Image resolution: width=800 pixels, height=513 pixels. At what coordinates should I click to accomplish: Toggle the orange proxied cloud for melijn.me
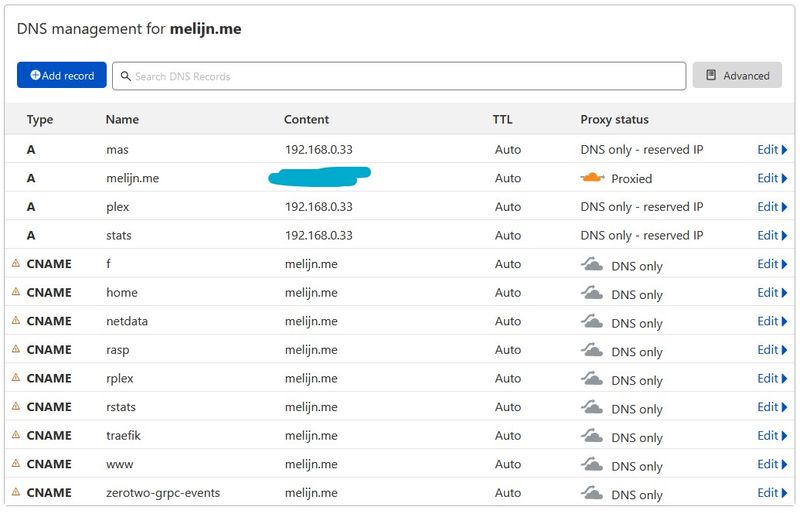(x=593, y=178)
